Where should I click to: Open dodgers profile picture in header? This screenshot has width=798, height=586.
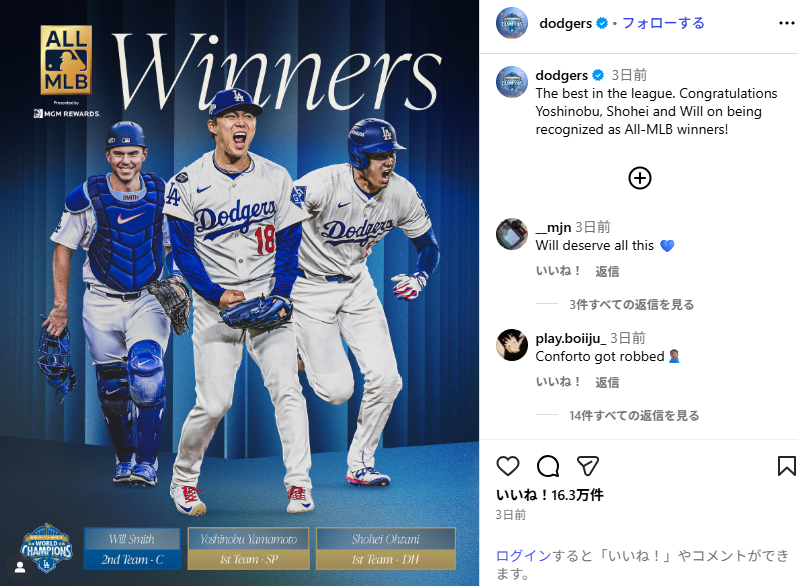coord(511,23)
